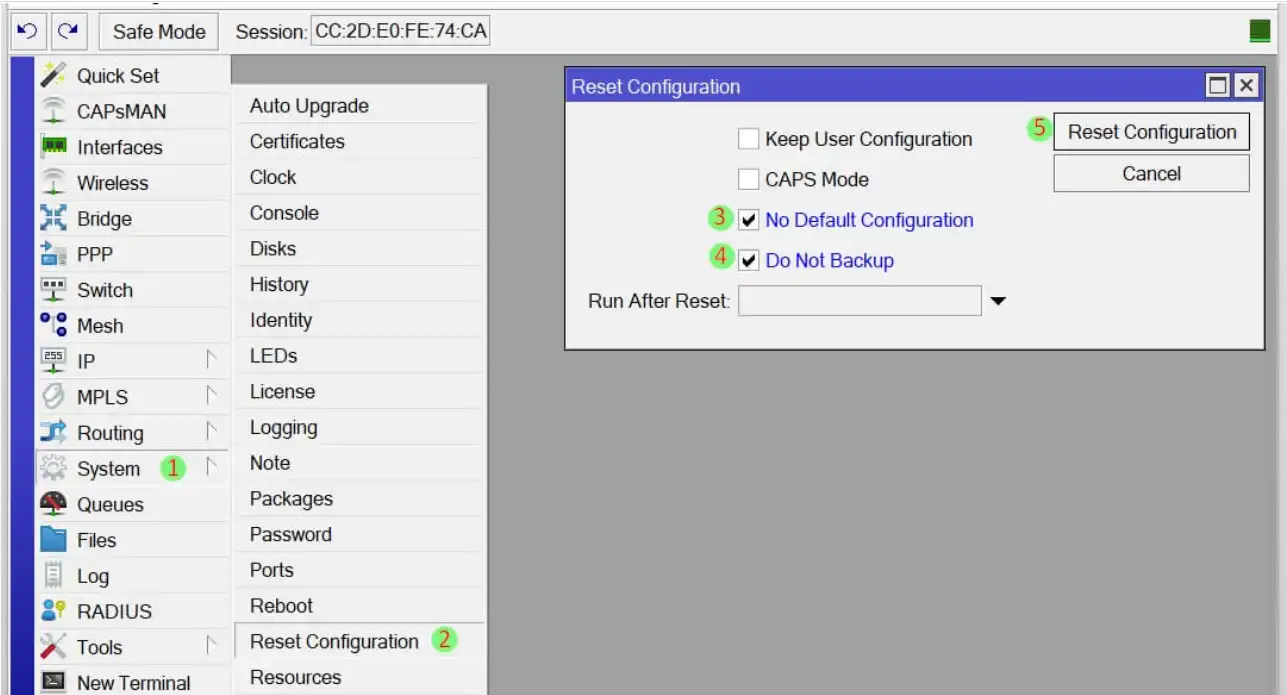Click the redo arrow icon
The height and width of the screenshot is (695, 1287).
coord(67,31)
